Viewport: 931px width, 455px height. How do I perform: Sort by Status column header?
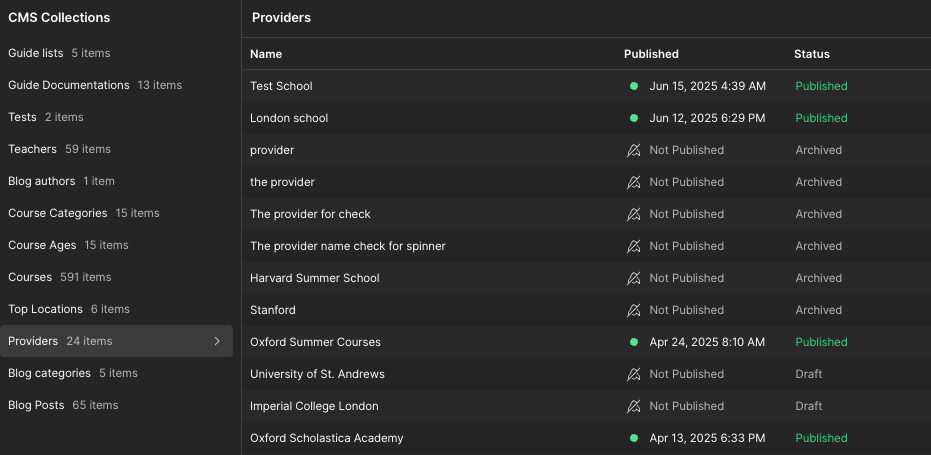pyautogui.click(x=812, y=54)
